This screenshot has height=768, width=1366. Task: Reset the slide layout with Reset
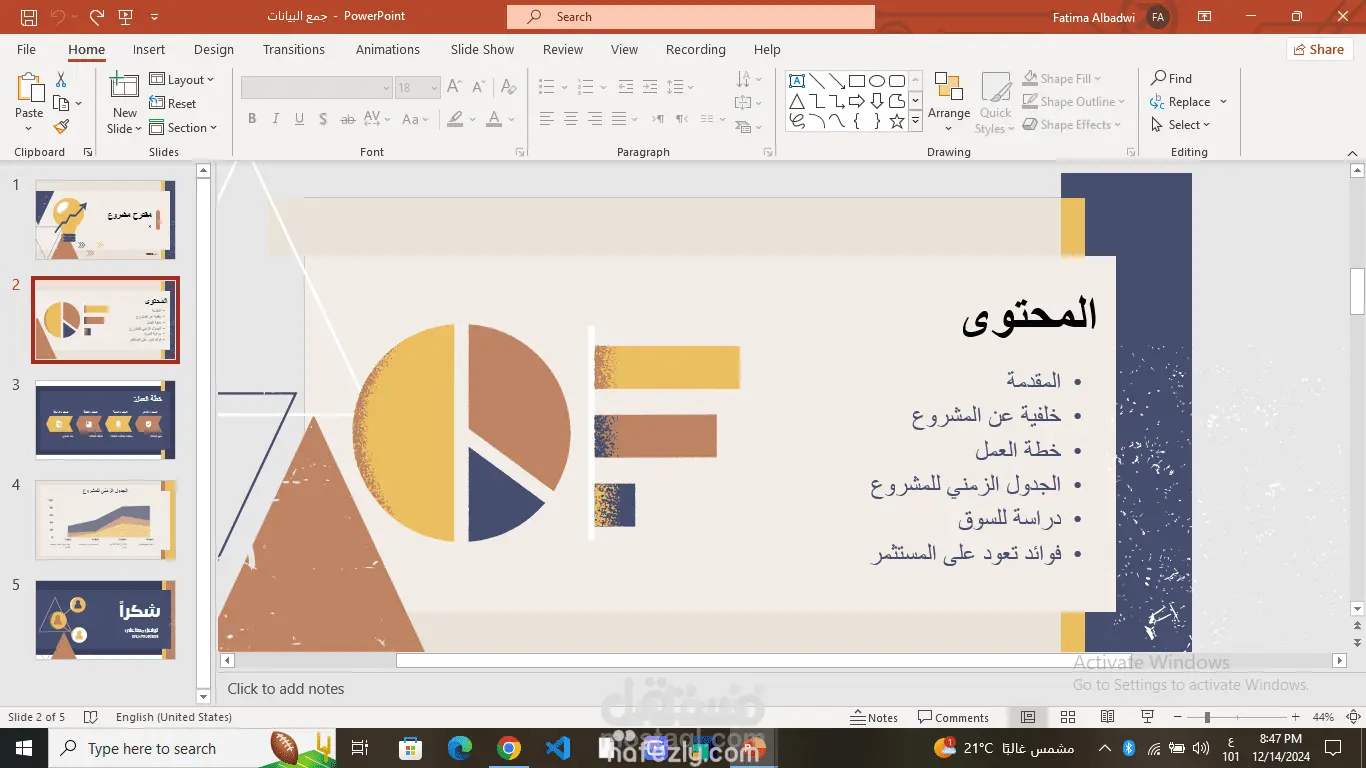point(173,104)
